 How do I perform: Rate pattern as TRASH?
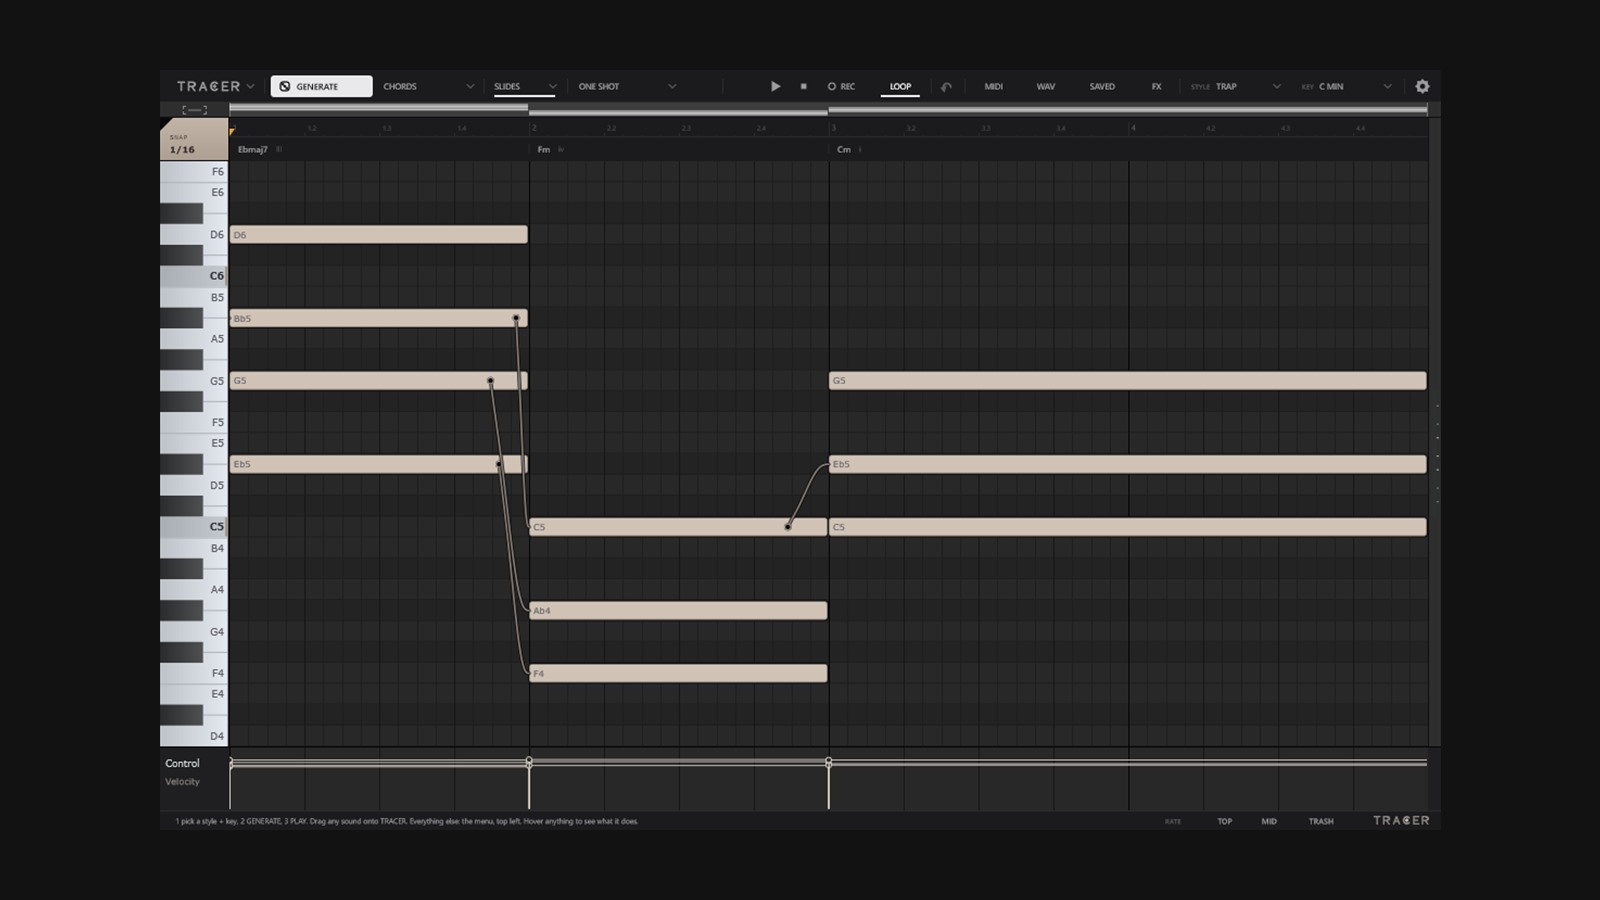(1321, 821)
